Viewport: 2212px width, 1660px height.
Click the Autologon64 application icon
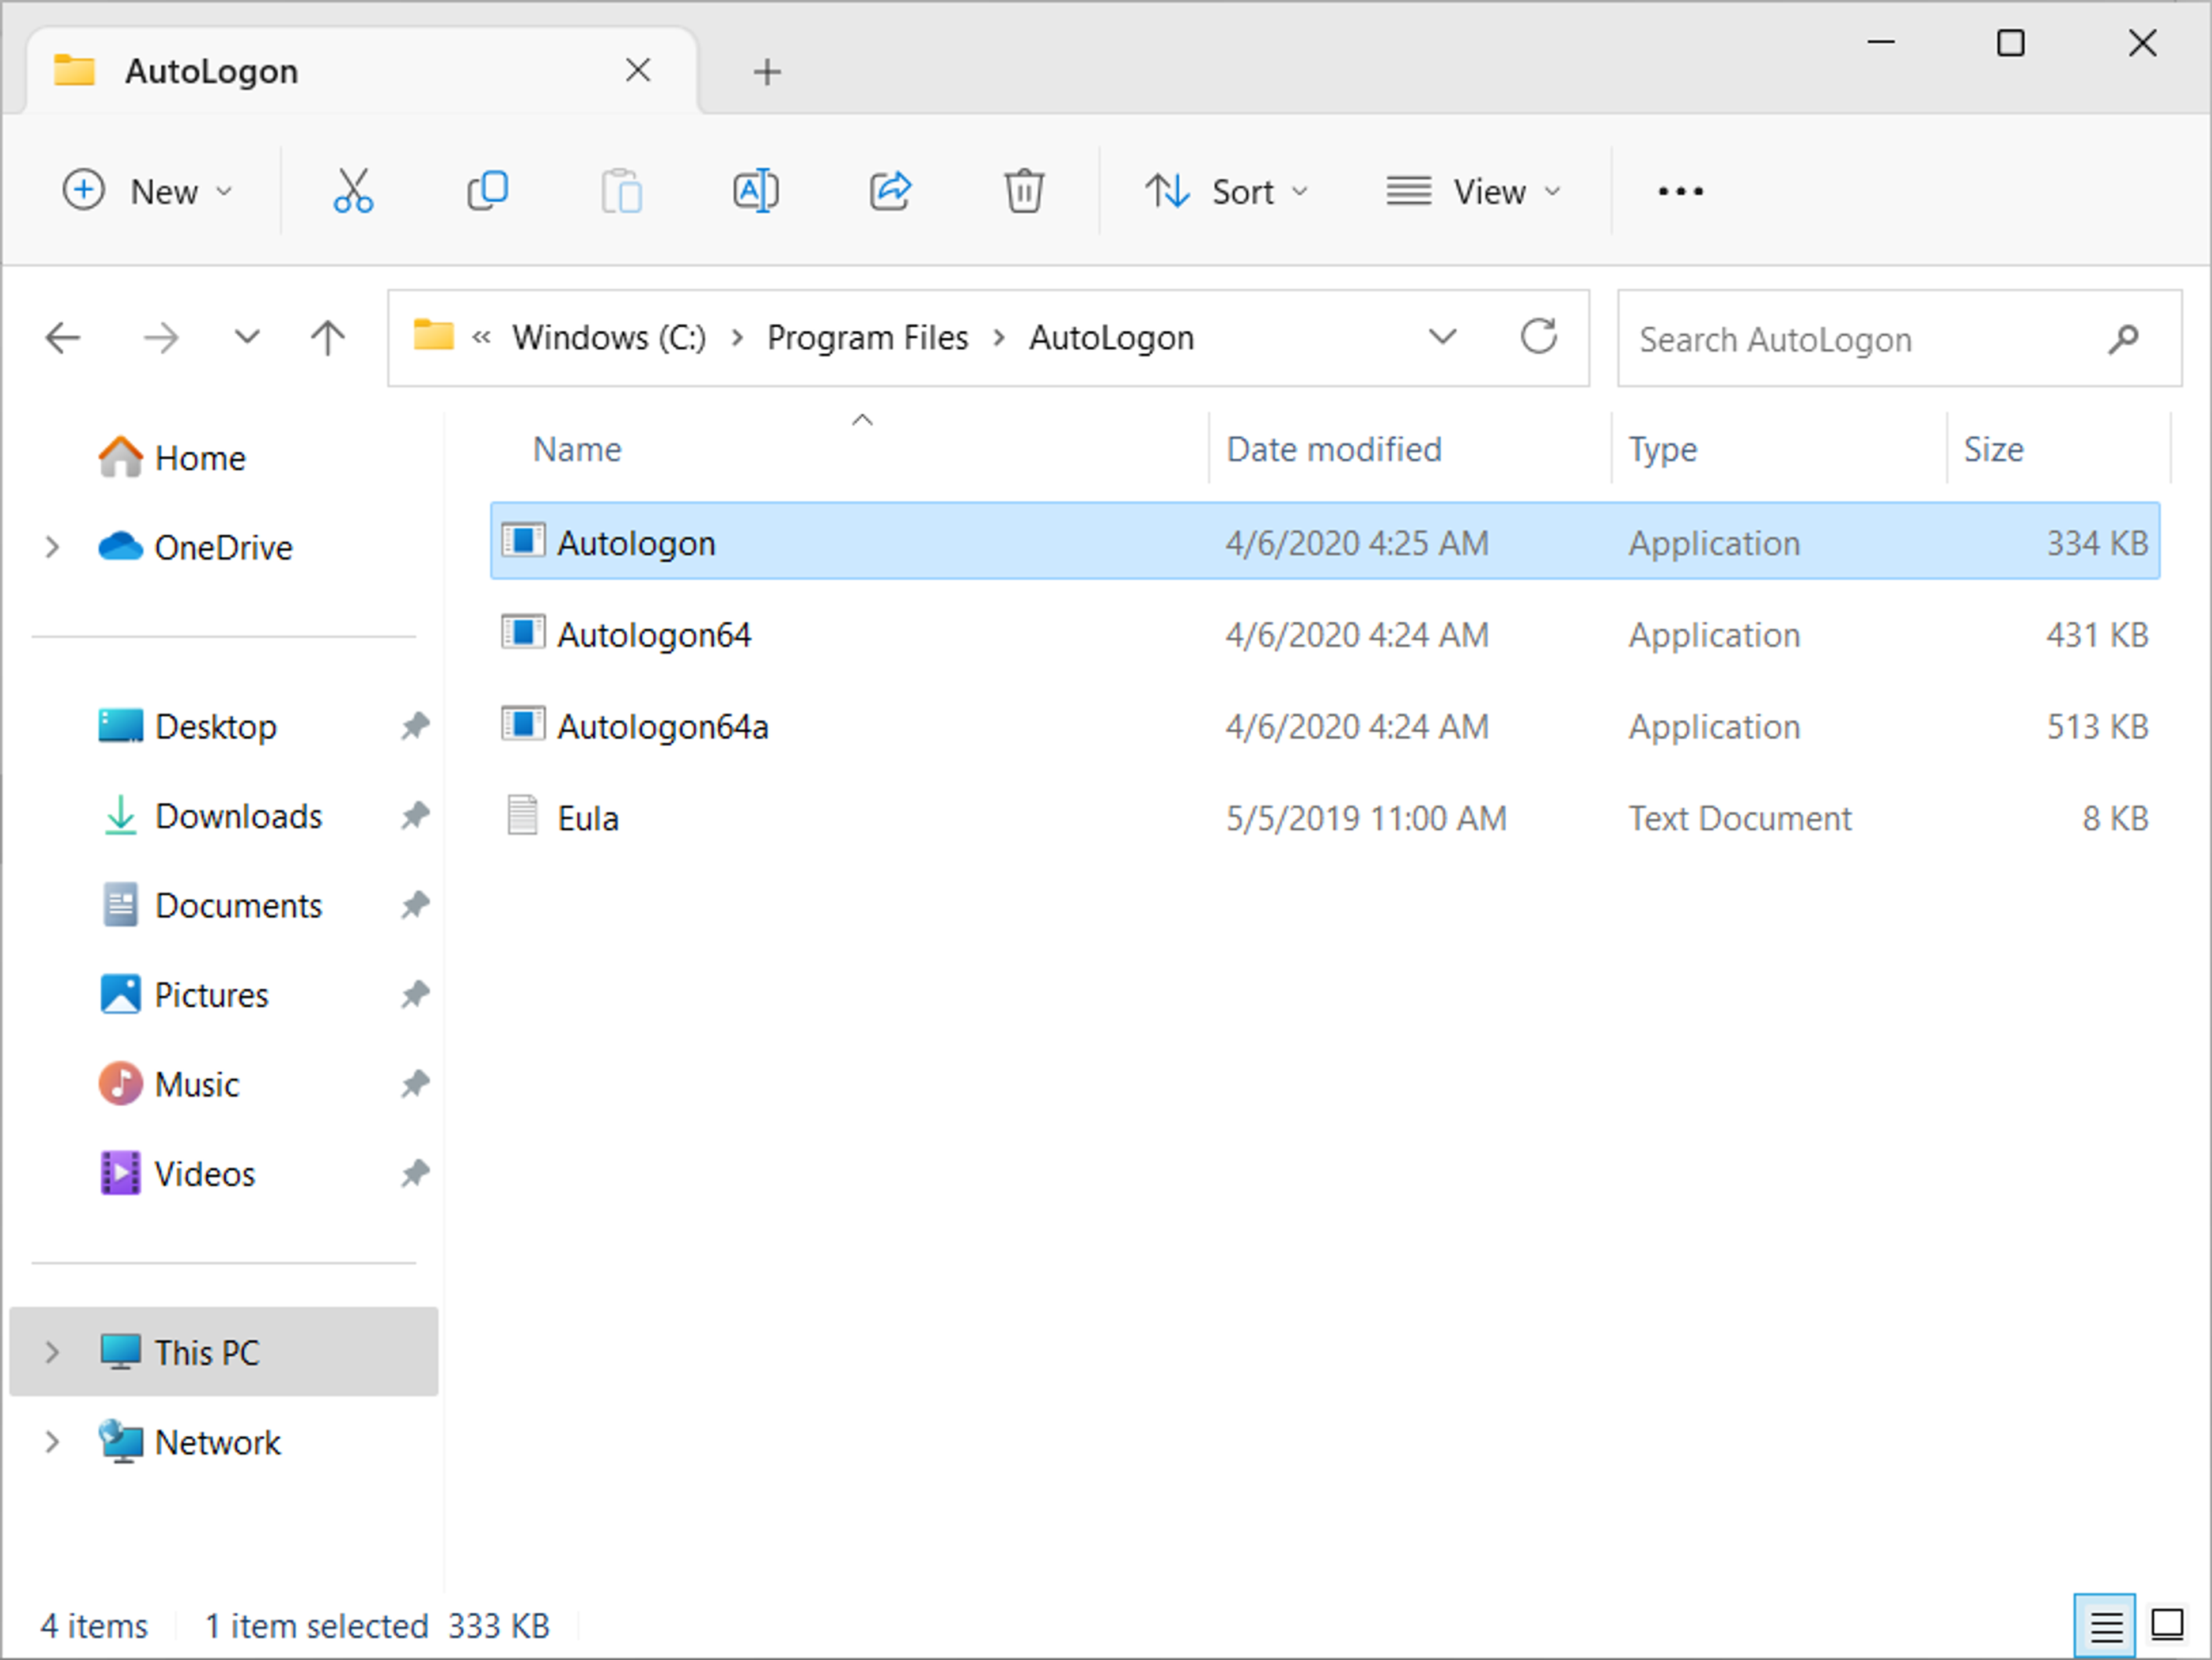click(523, 633)
